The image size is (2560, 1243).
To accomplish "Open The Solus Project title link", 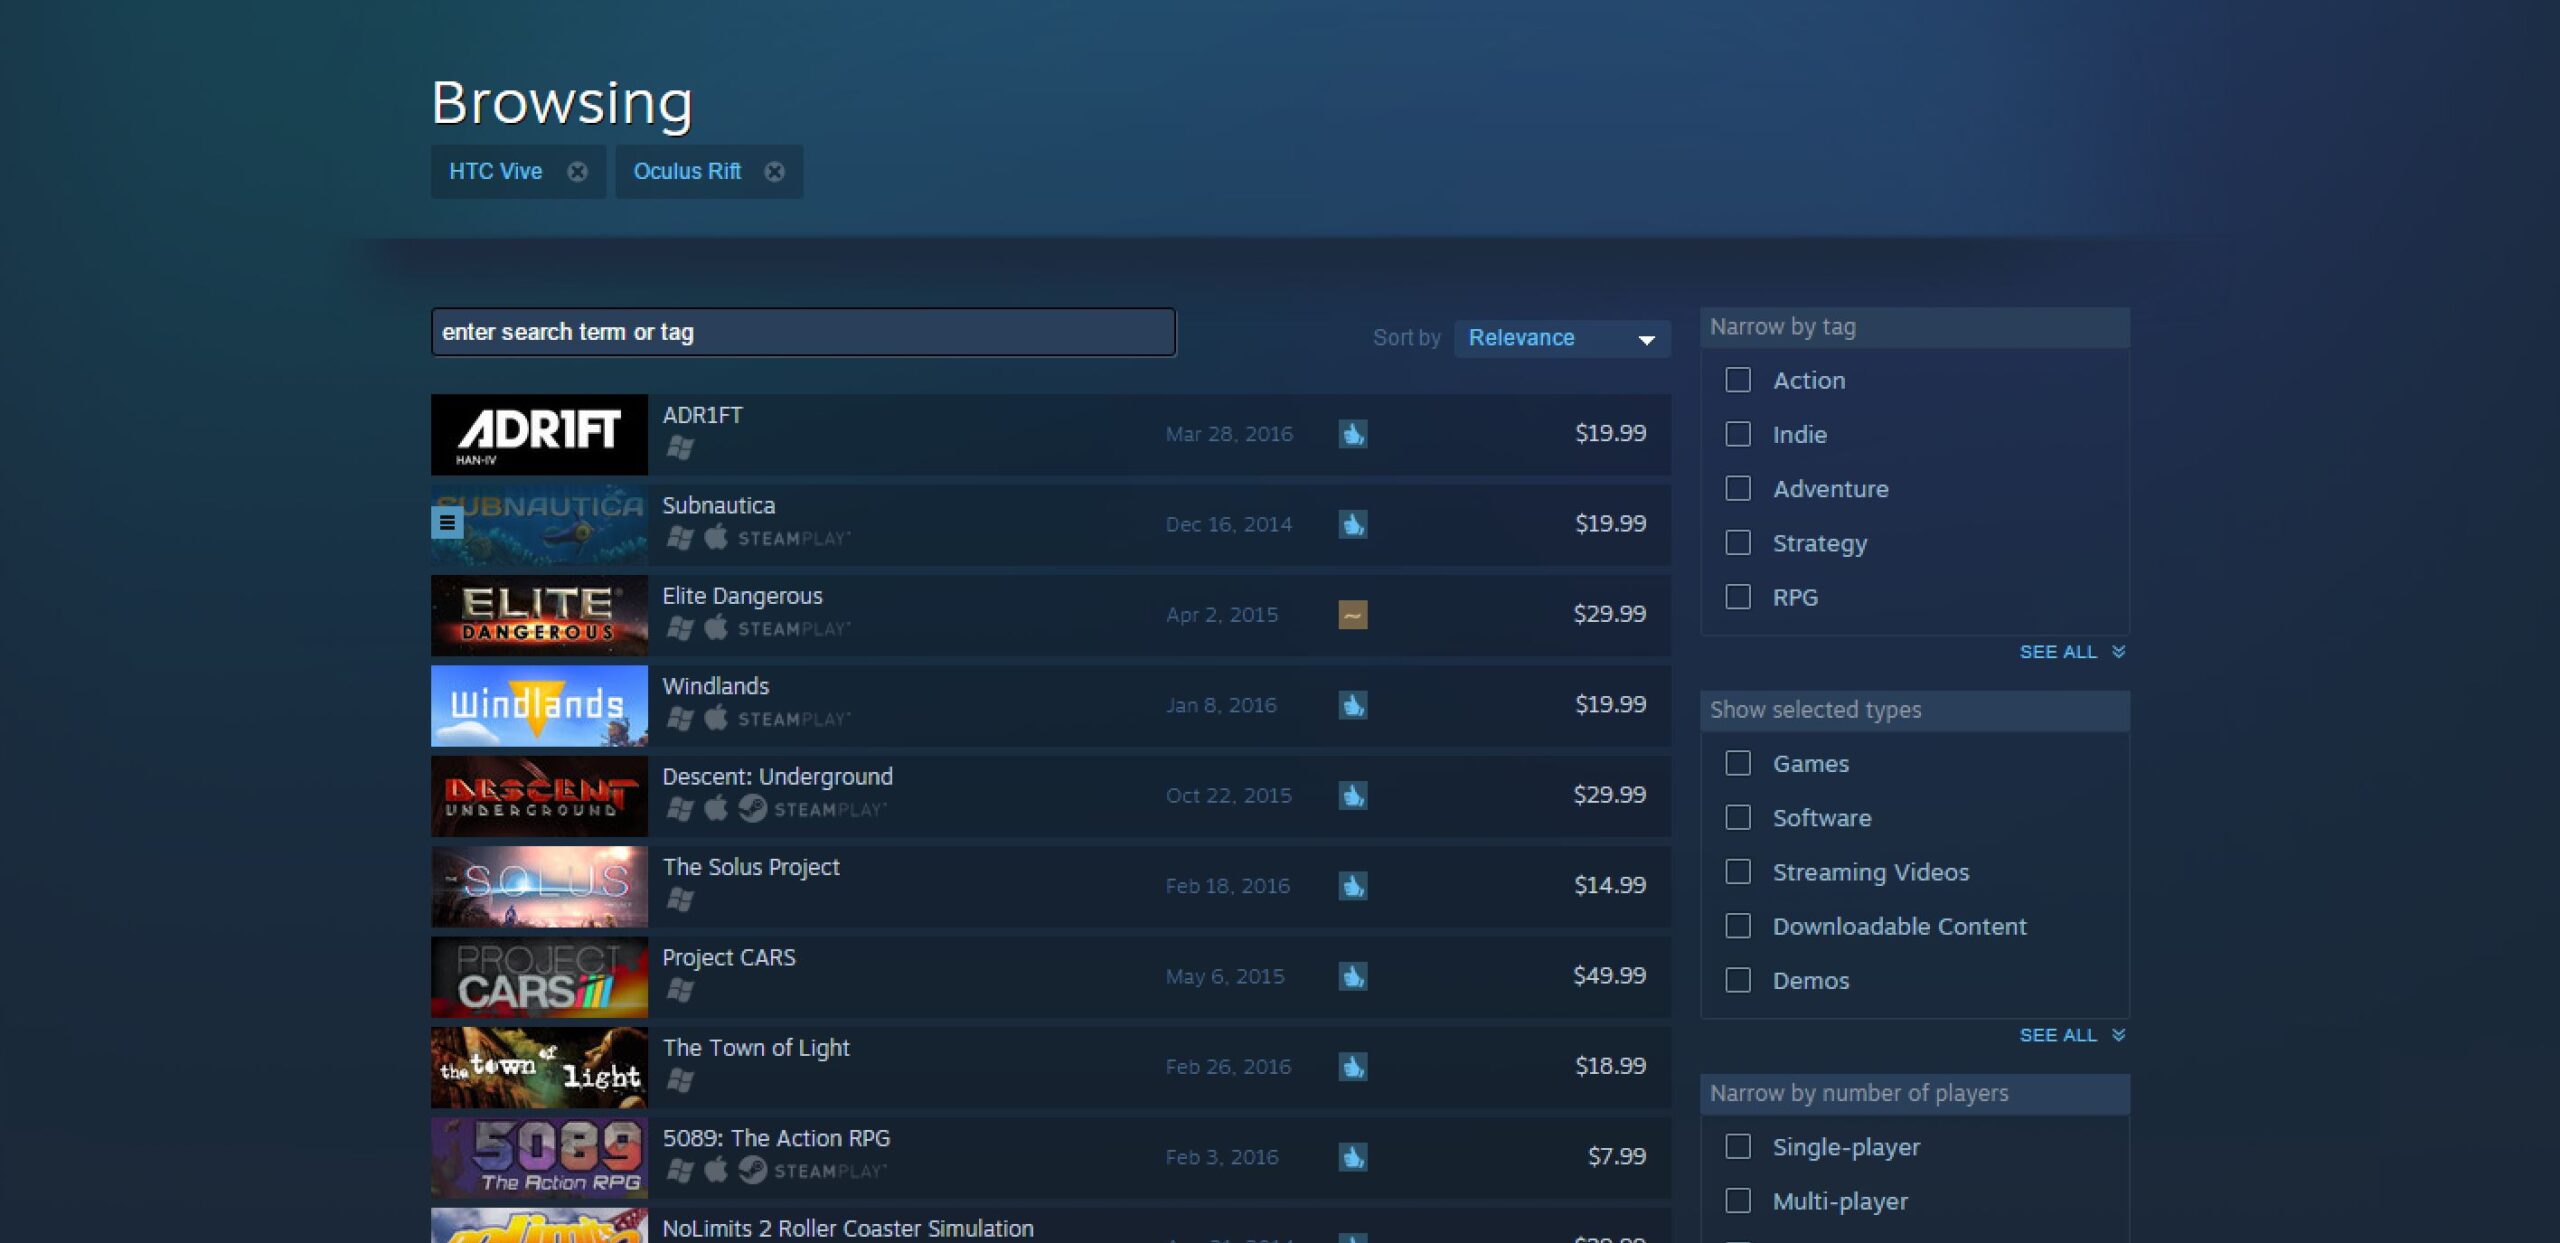I will coord(751,867).
